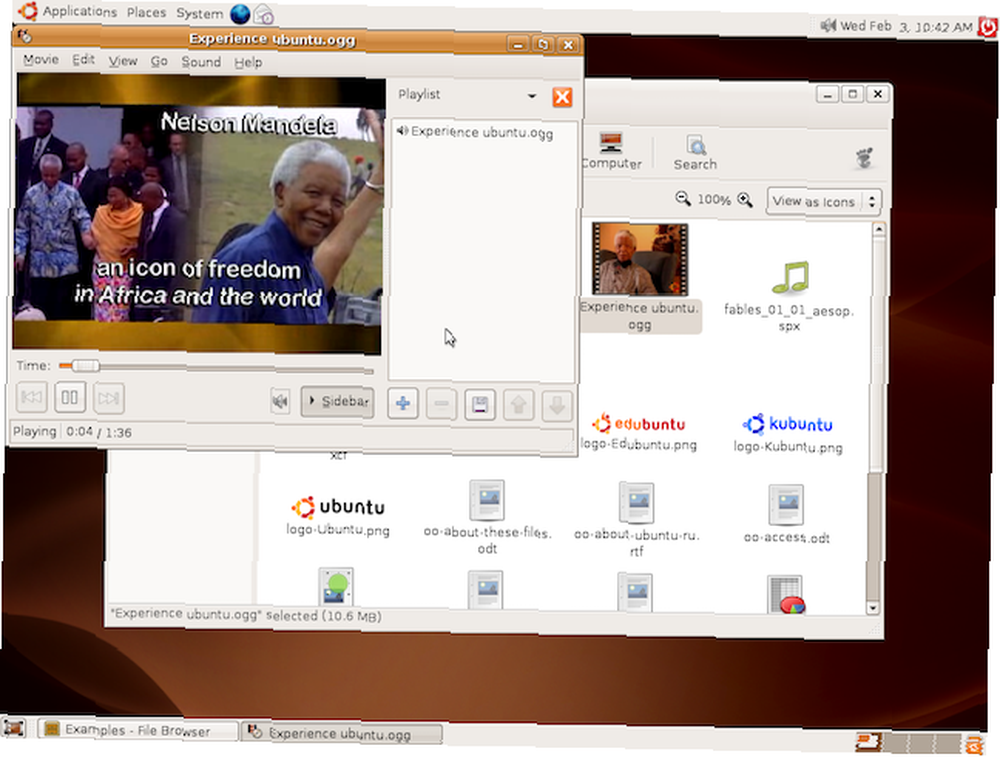Select logo-Edubuntu.png file
The height and width of the screenshot is (757, 1000).
pos(638,432)
